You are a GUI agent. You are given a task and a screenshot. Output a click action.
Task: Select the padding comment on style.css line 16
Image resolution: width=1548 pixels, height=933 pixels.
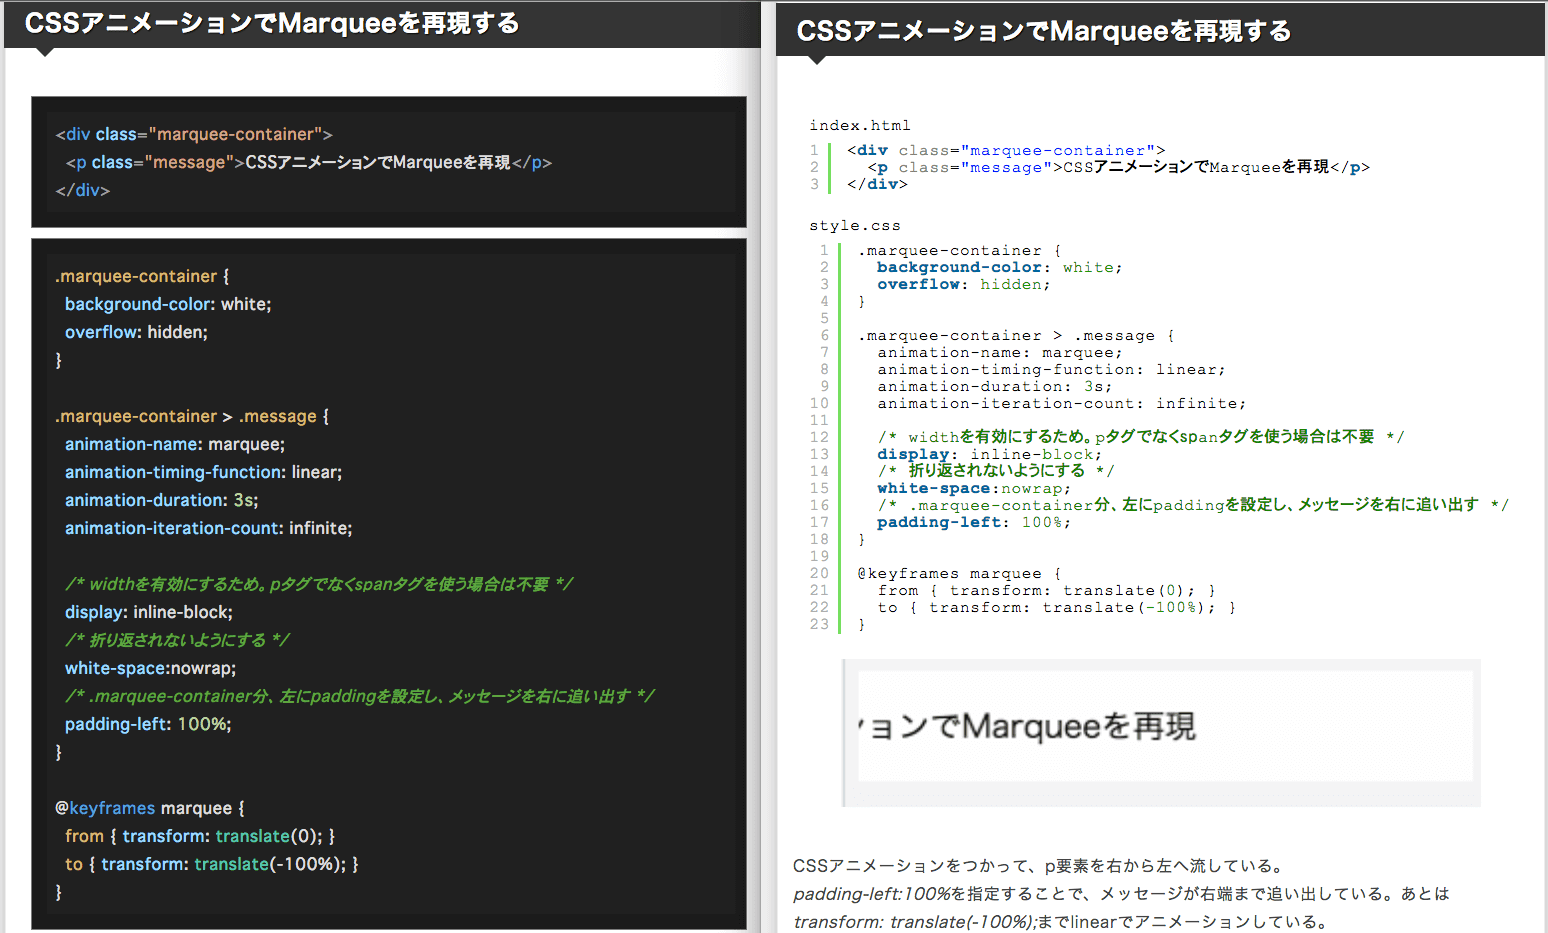(x=1193, y=505)
